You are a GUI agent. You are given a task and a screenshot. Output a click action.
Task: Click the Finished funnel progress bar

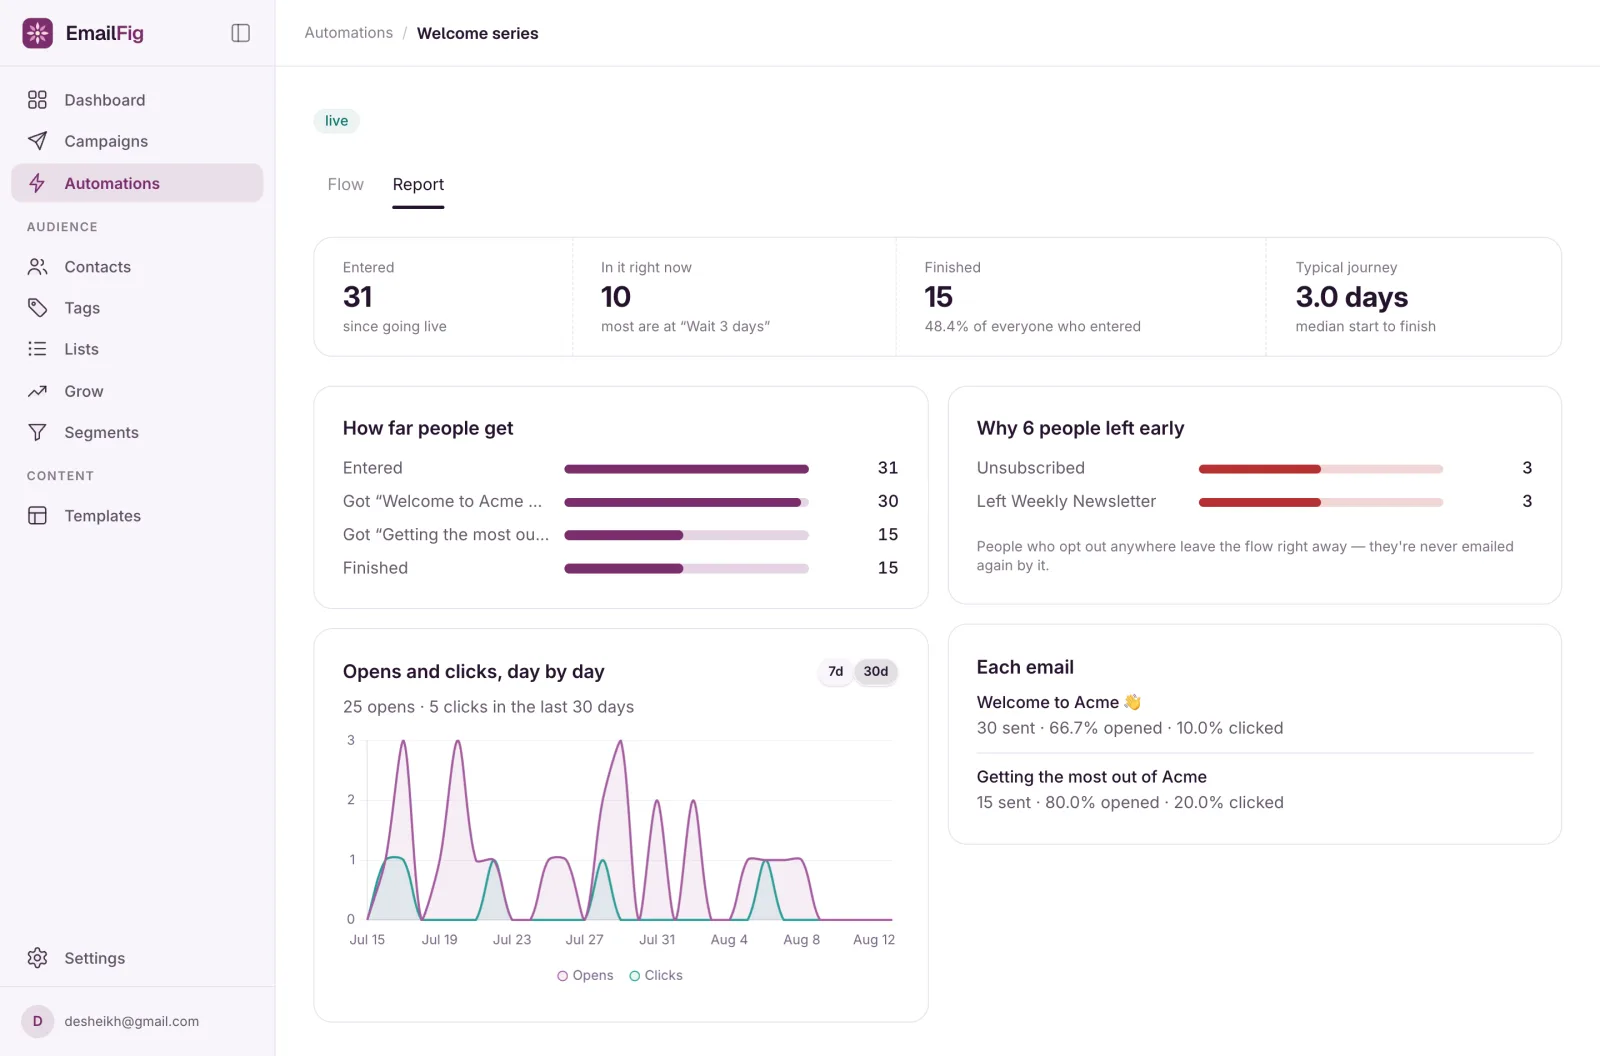[x=686, y=569]
